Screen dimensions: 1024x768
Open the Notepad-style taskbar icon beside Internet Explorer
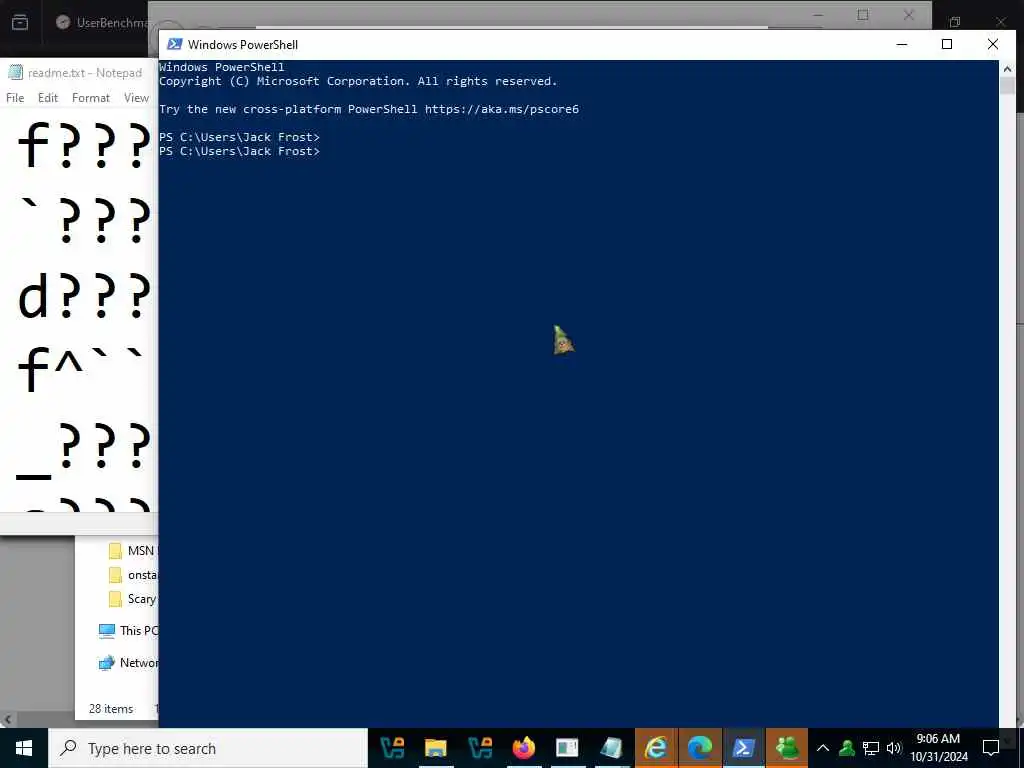611,748
